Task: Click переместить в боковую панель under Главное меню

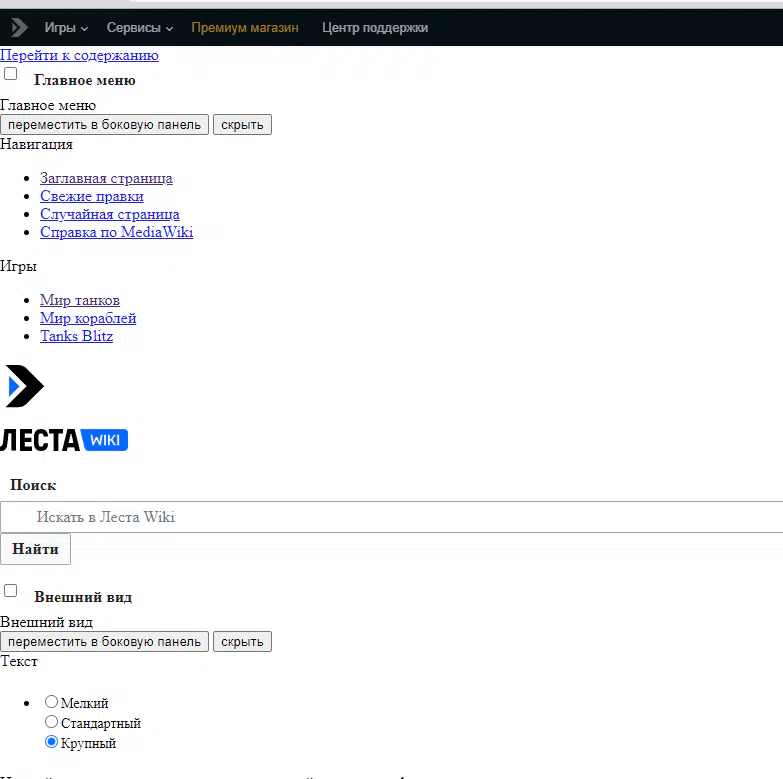Action: [104, 124]
